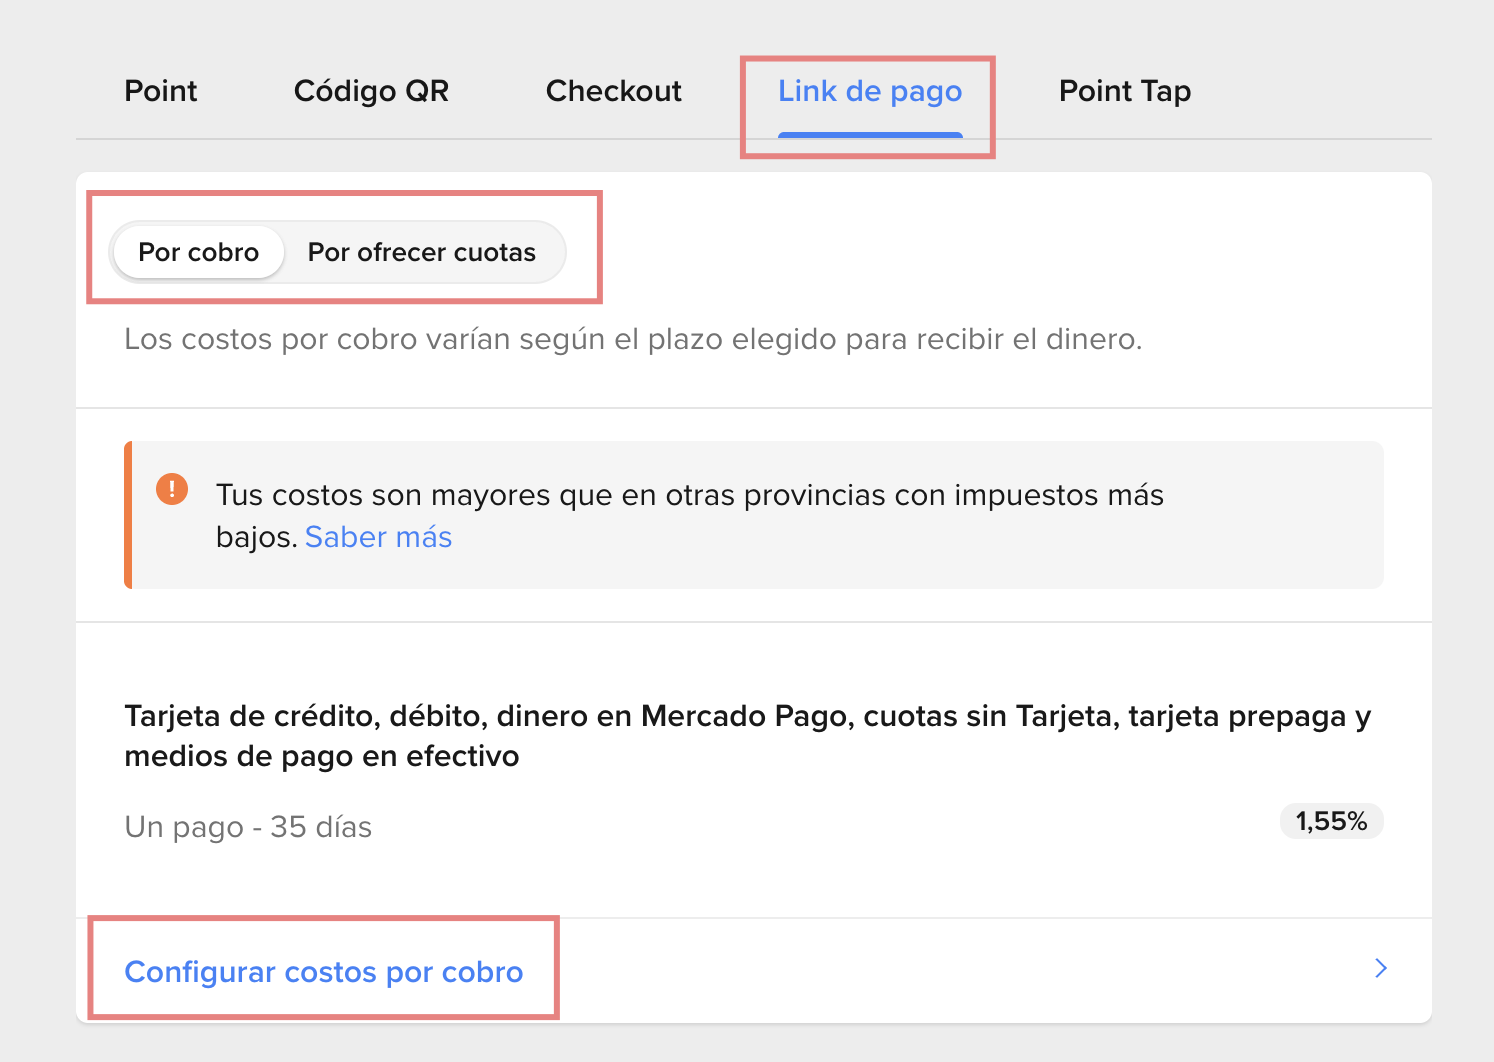
Task: Click the 1,55% fee badge
Action: [1331, 821]
